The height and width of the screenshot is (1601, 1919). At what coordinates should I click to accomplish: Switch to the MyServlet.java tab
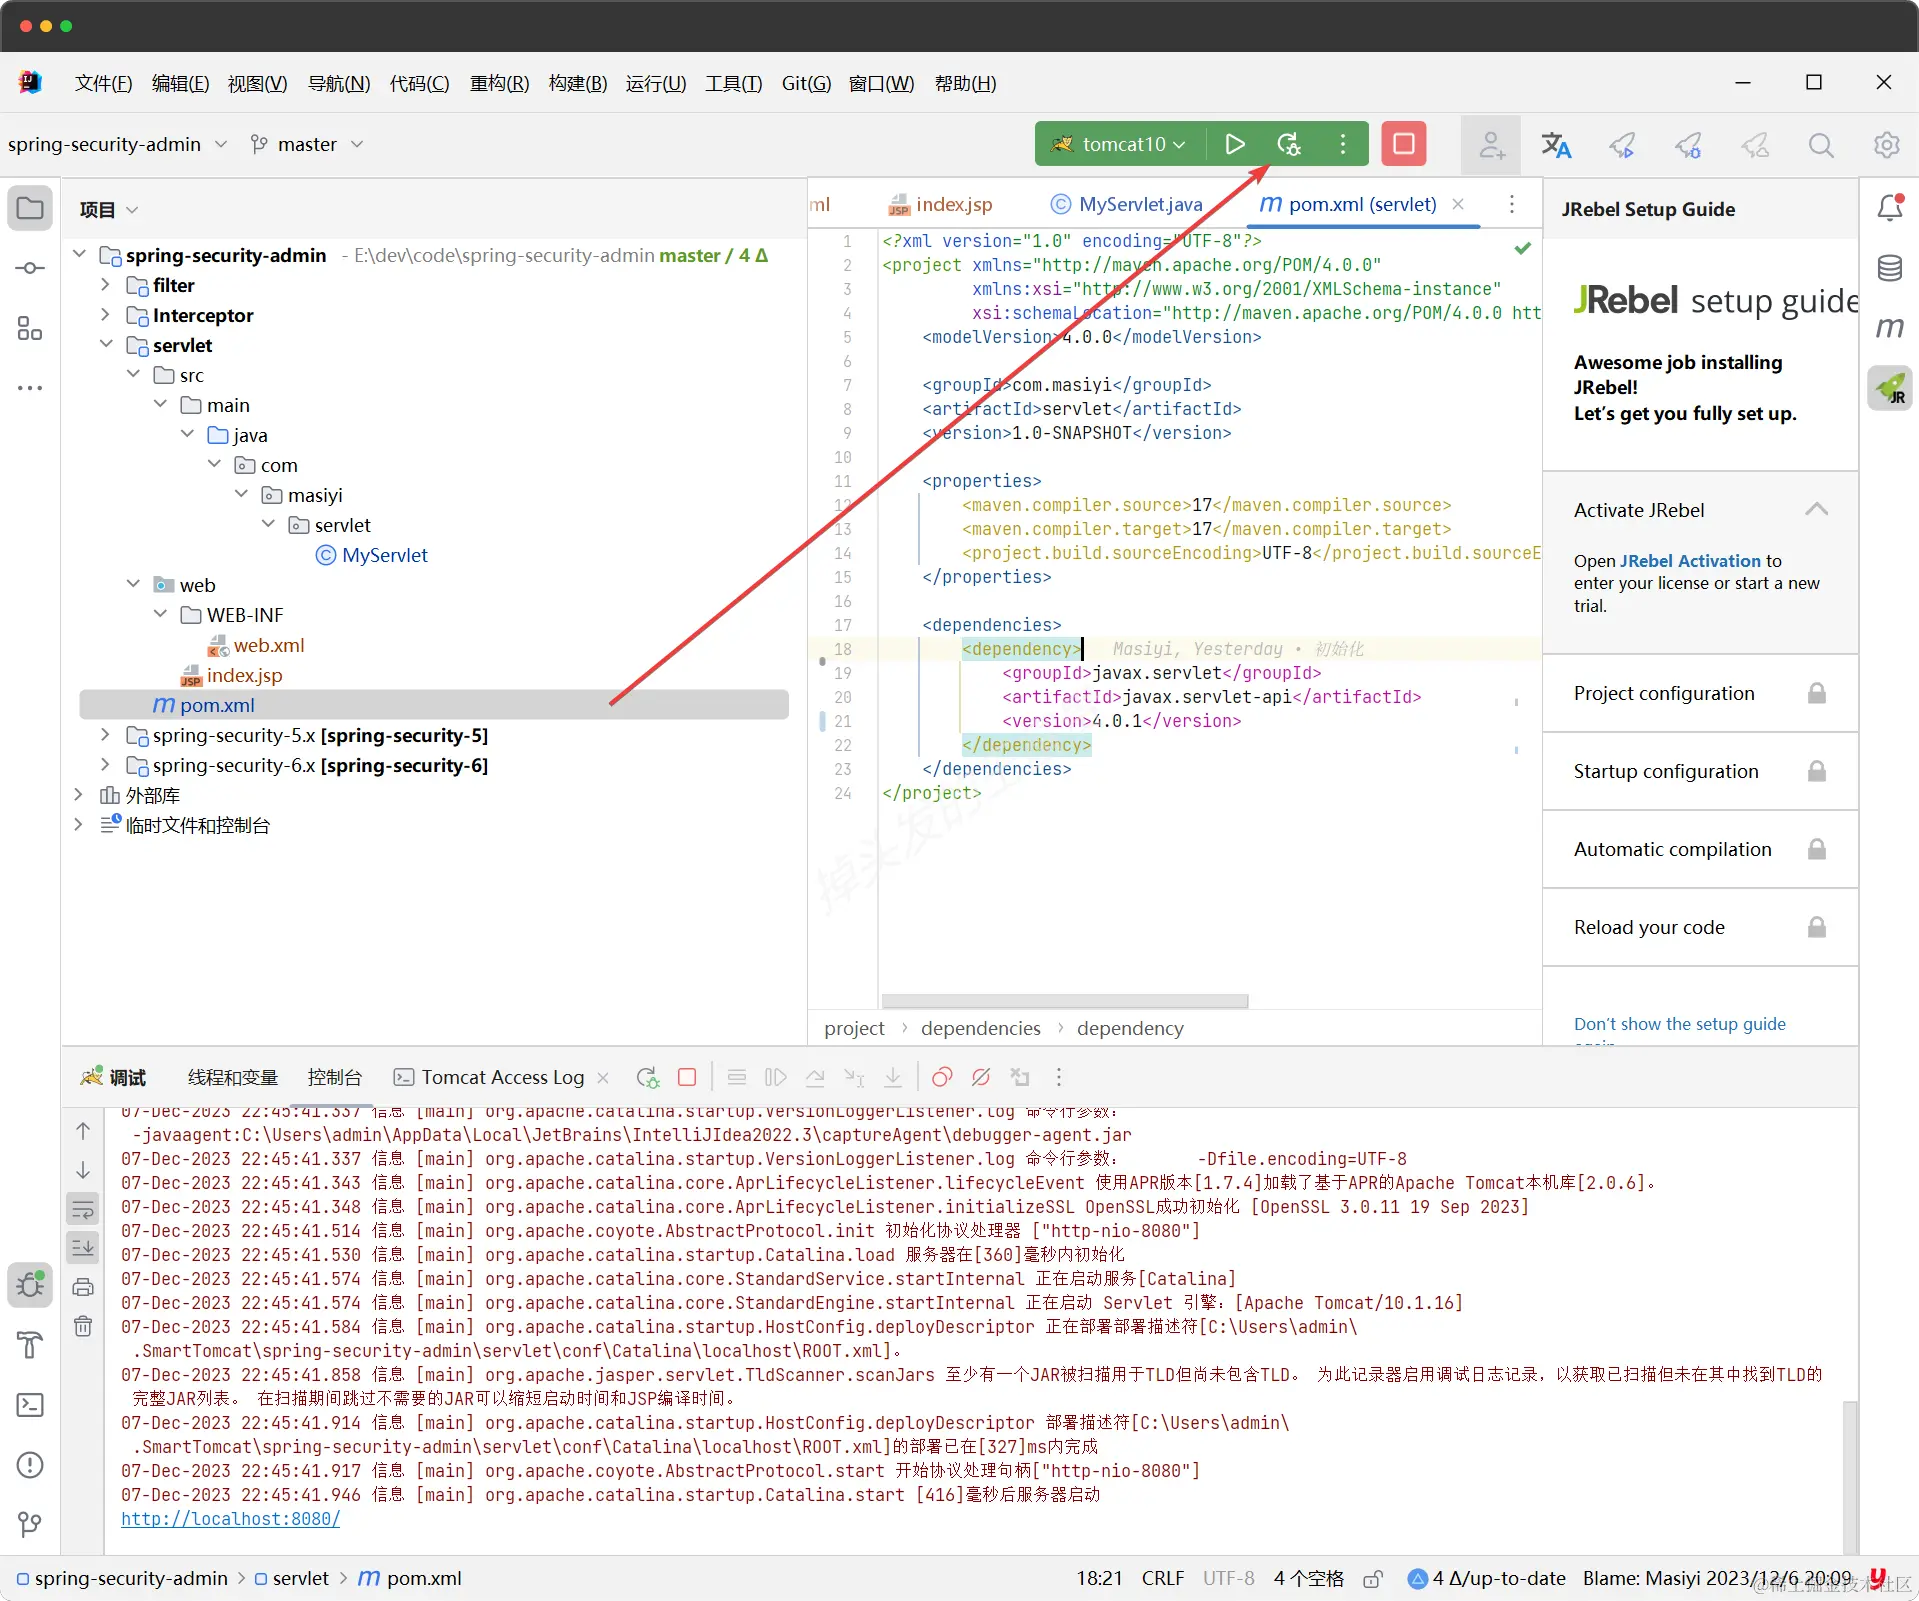(x=1126, y=204)
